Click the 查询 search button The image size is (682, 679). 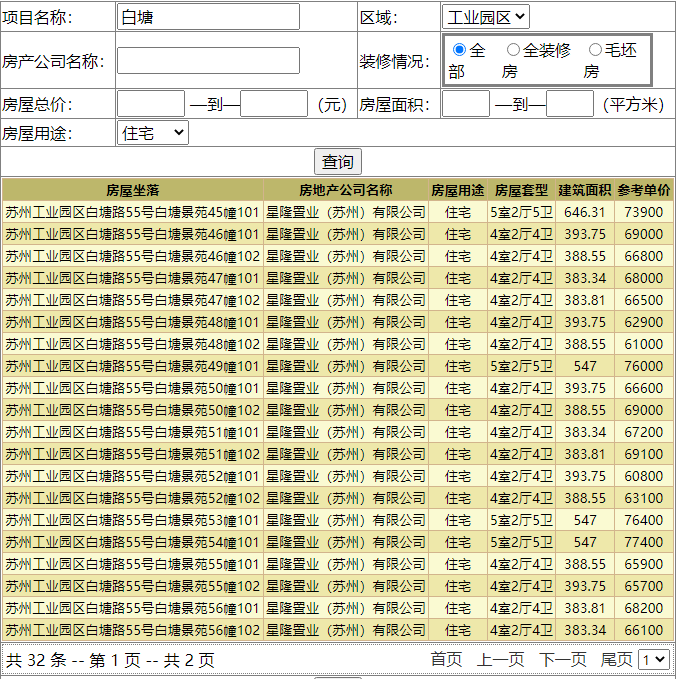338,162
